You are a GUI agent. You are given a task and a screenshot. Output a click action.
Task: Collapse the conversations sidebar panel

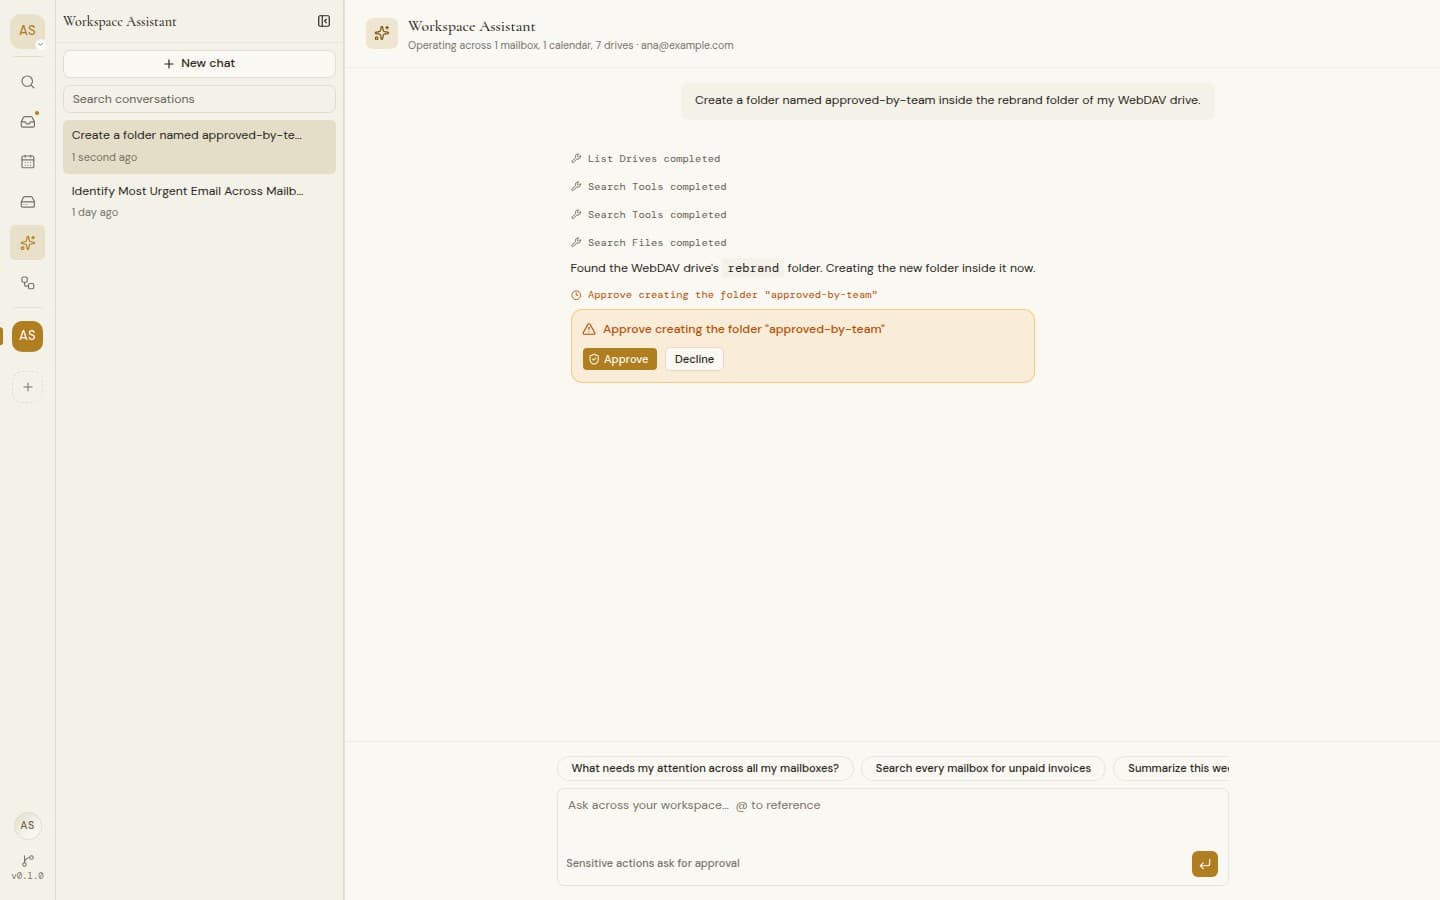(324, 21)
